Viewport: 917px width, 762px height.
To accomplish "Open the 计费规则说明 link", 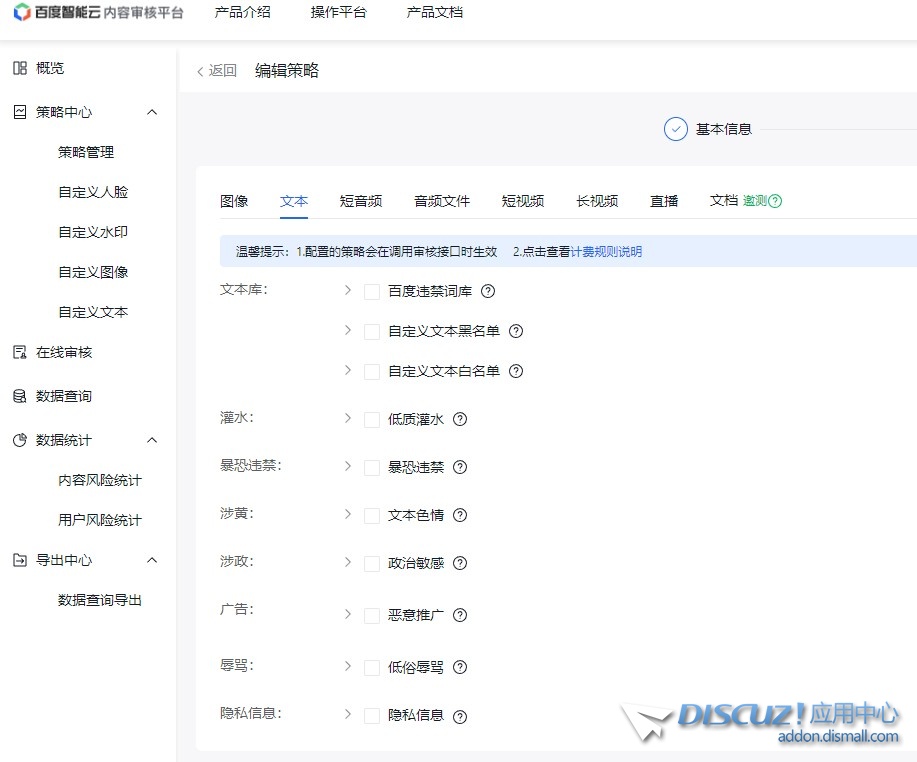I will [606, 252].
